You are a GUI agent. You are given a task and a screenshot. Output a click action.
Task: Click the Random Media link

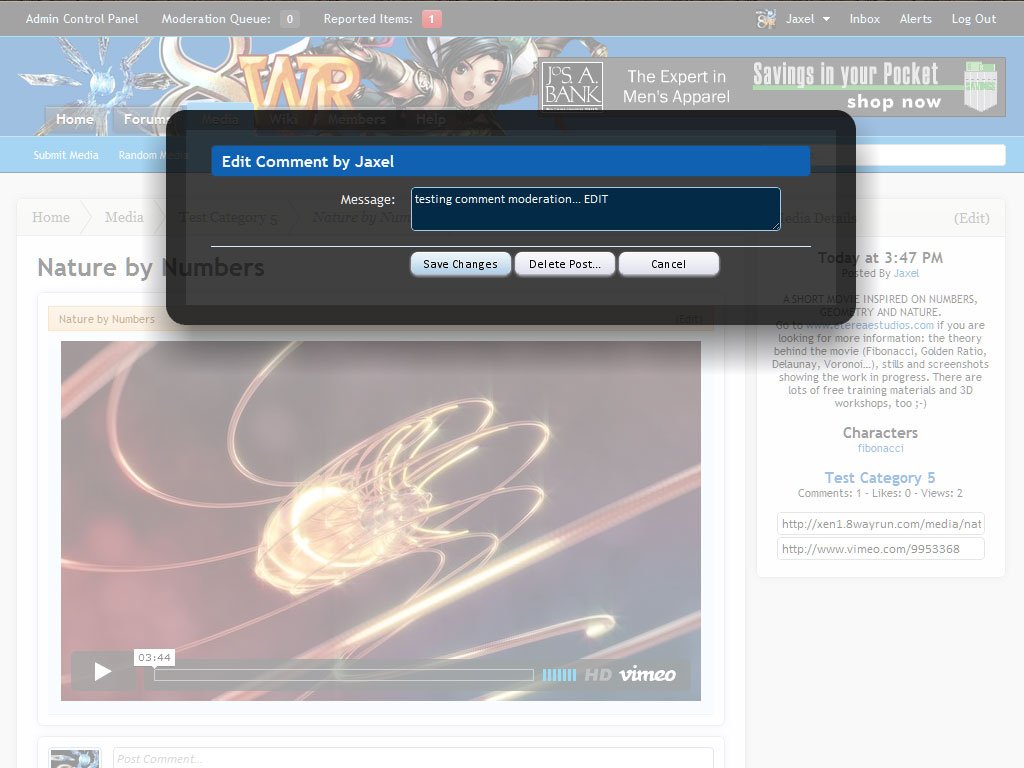(153, 155)
